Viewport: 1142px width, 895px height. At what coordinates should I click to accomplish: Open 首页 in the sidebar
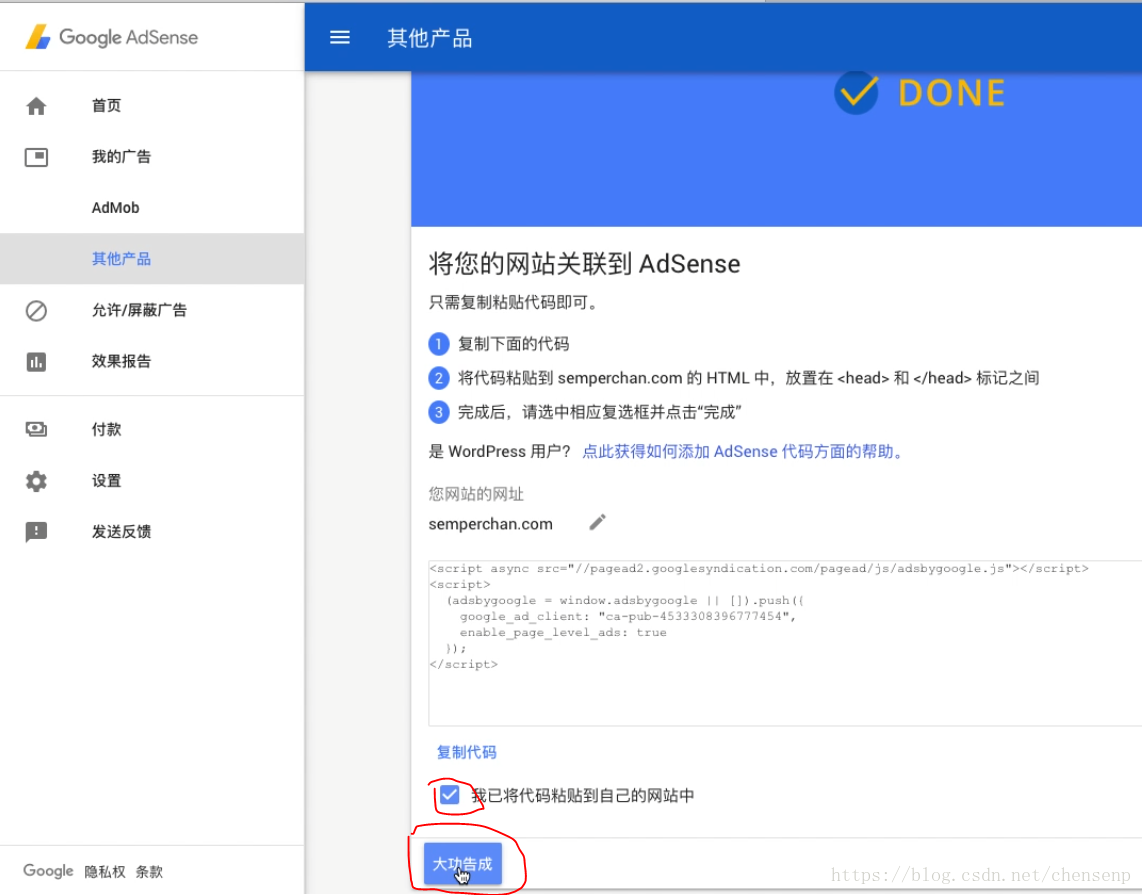[x=152, y=106]
